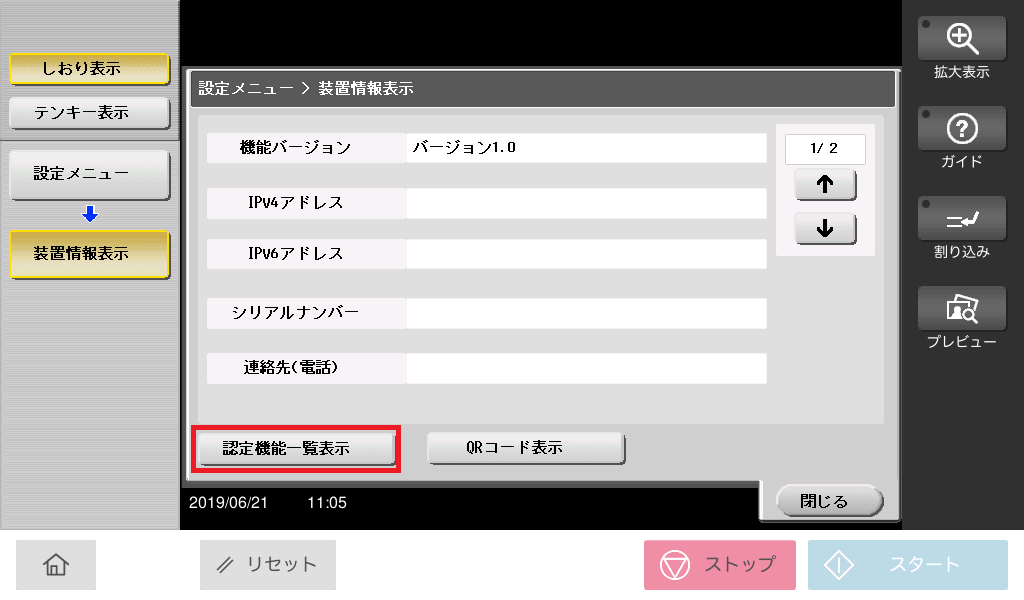Click the IPv4アドレス value field
1024x600 pixels.
pos(586,203)
